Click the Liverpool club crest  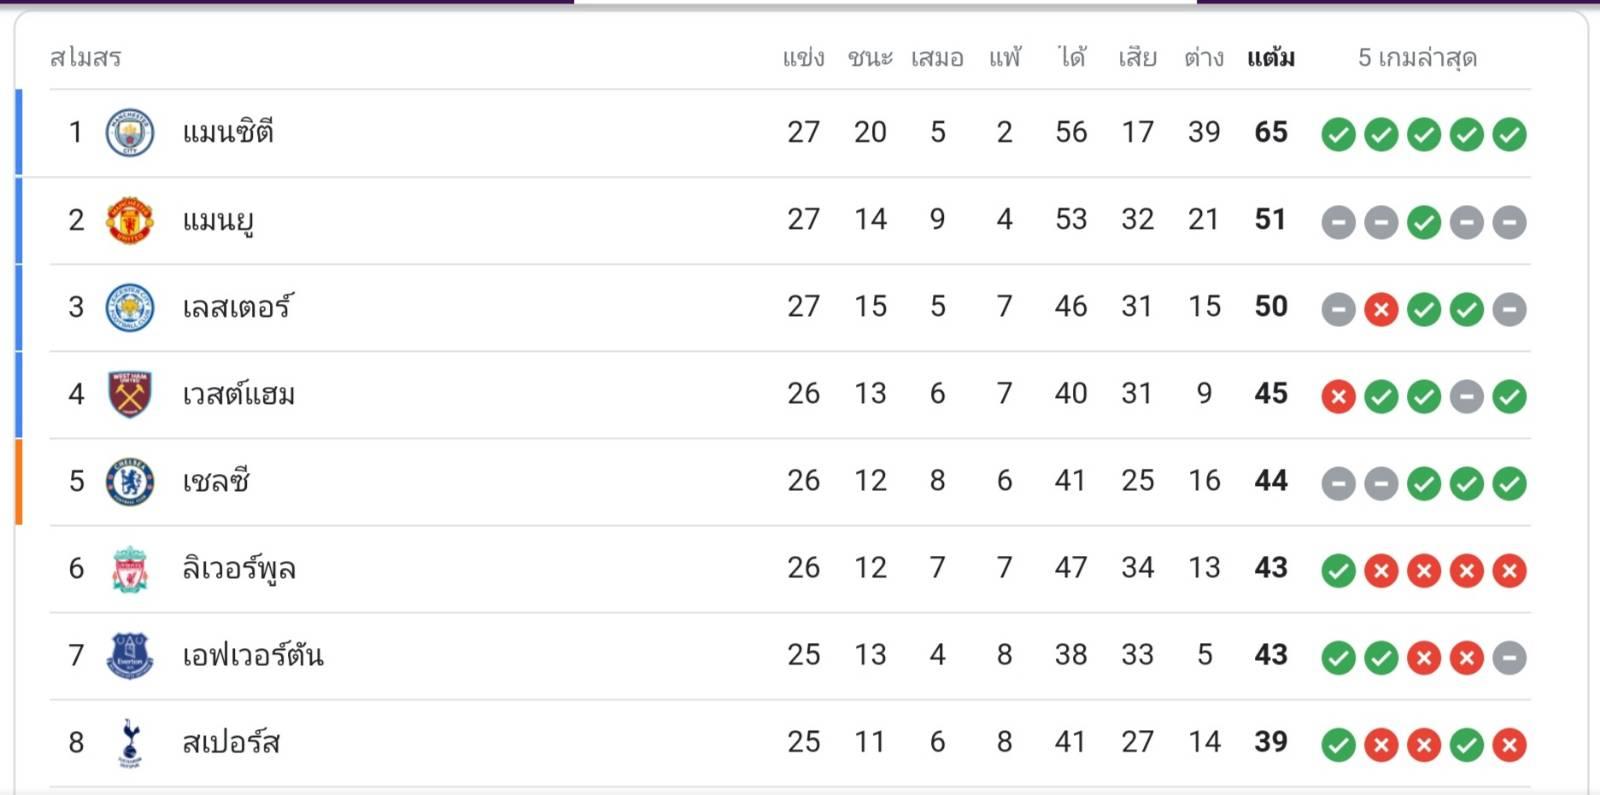click(x=130, y=569)
